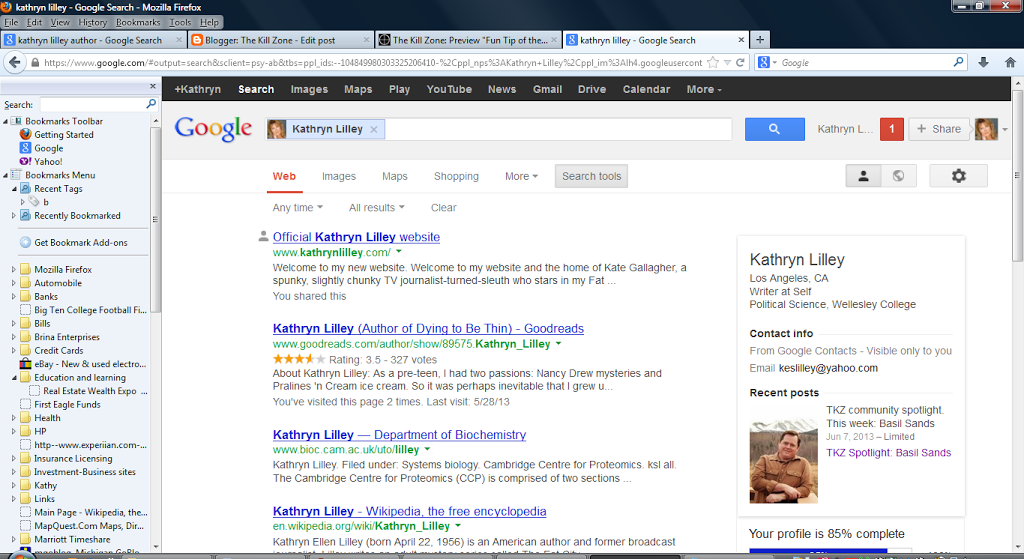The height and width of the screenshot is (559, 1024).
Task: Open the More dropdown in the result tabs
Action: [x=521, y=176]
